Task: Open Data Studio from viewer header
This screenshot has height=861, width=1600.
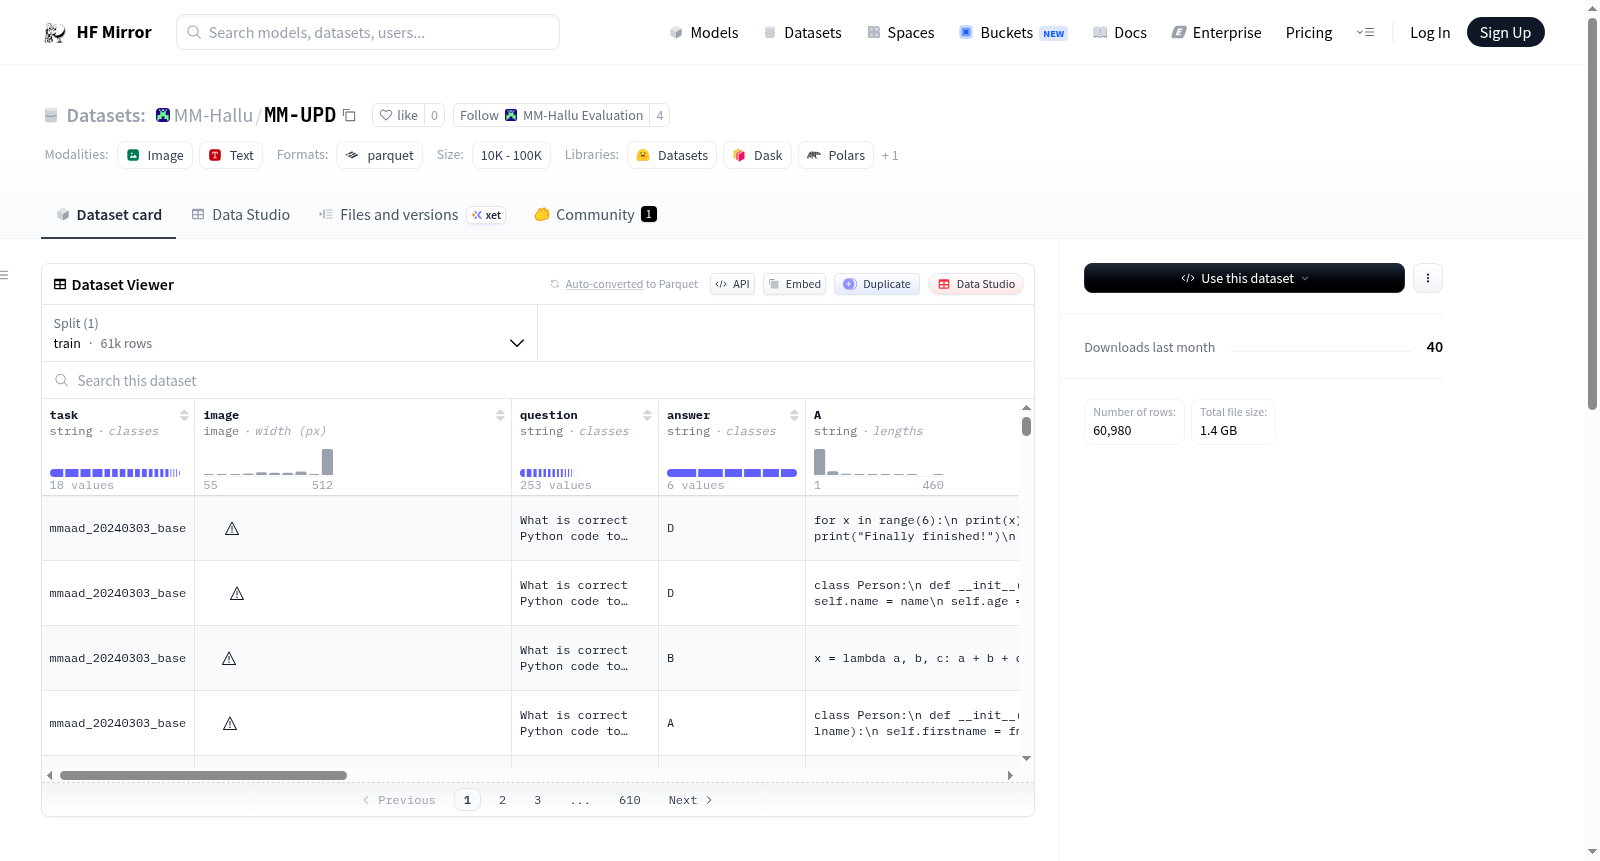Action: [x=976, y=284]
